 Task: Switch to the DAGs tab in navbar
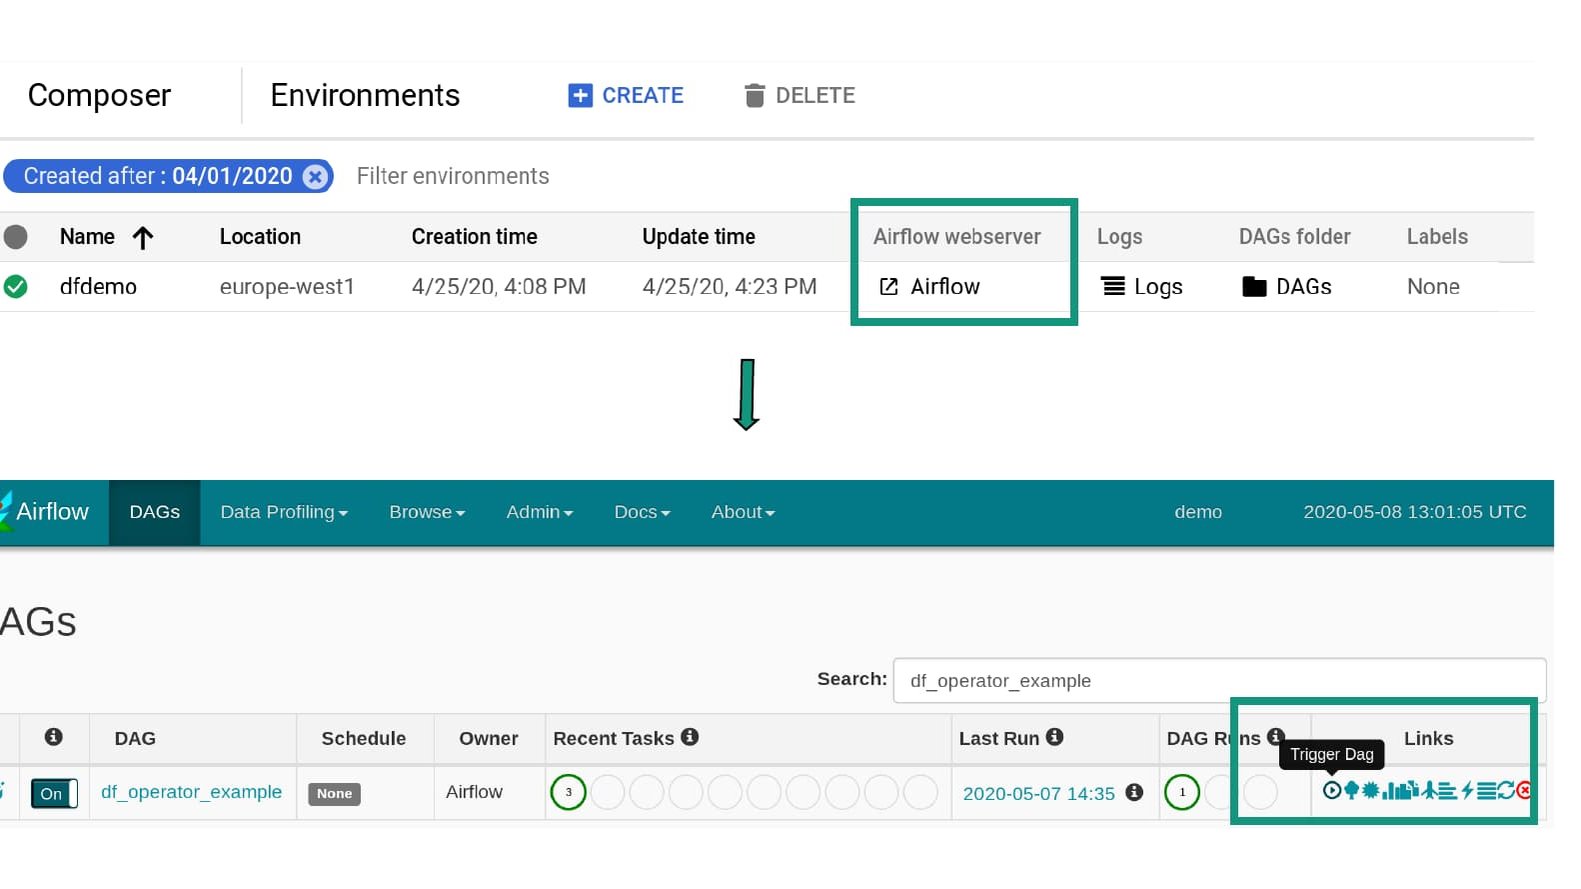point(155,512)
